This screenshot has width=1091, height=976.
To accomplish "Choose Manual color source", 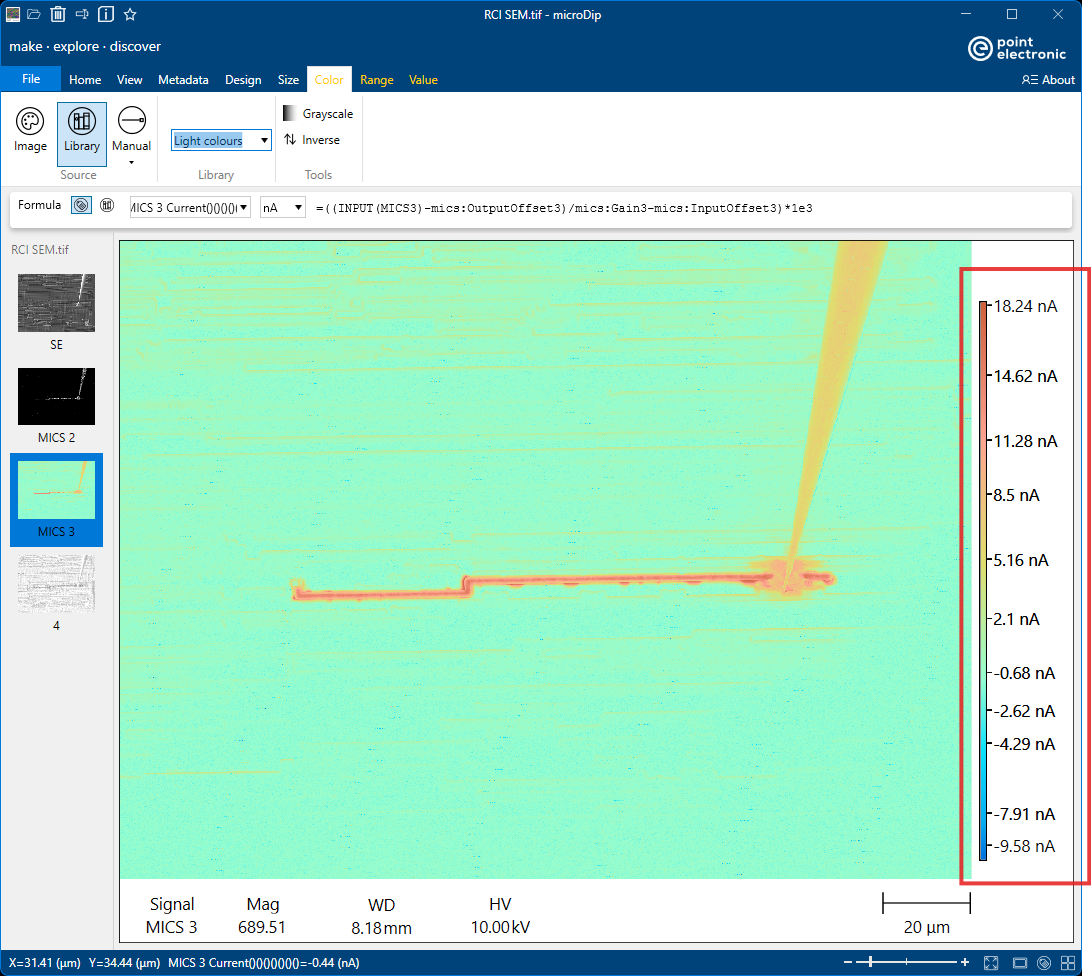I will coord(132,130).
